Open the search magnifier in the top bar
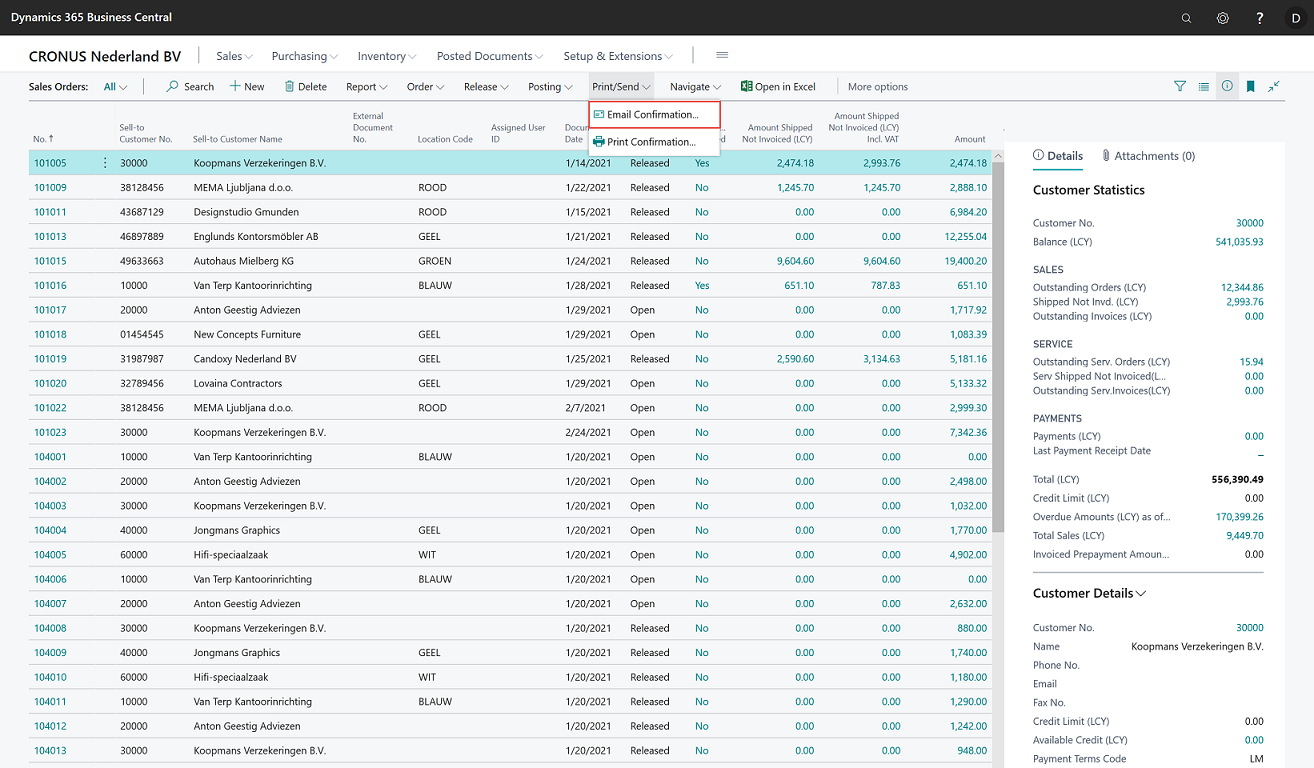Image resolution: width=1314 pixels, height=768 pixels. tap(1186, 18)
